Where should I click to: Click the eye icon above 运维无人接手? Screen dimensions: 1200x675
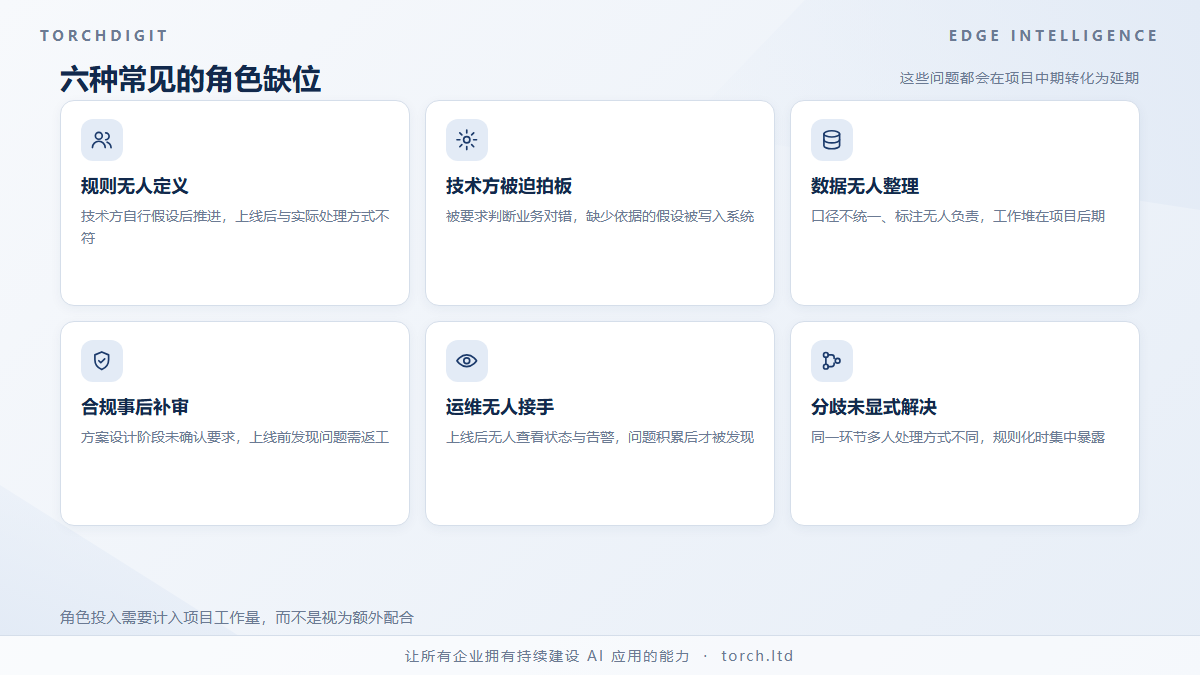coord(467,361)
